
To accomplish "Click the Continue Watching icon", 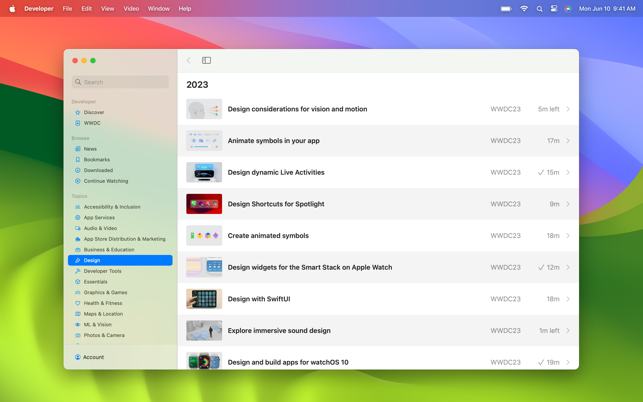I will (78, 181).
